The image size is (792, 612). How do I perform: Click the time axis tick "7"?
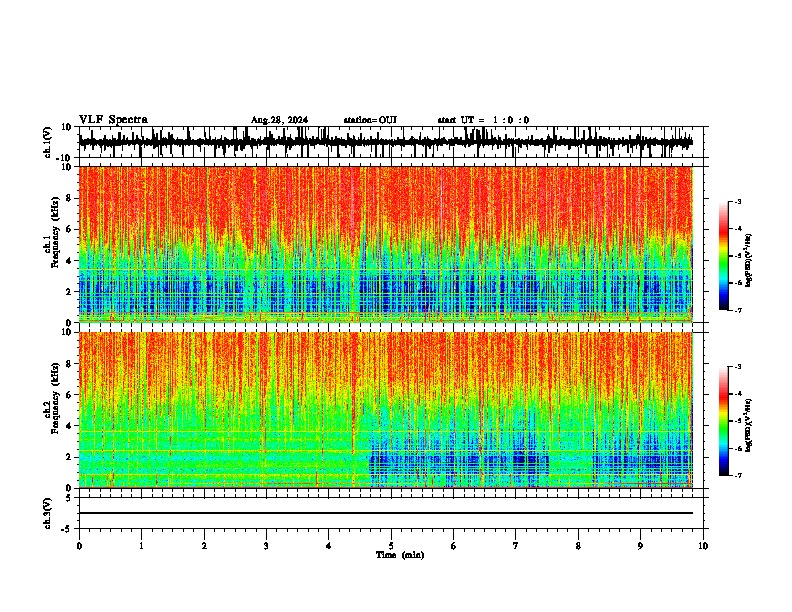(x=516, y=546)
